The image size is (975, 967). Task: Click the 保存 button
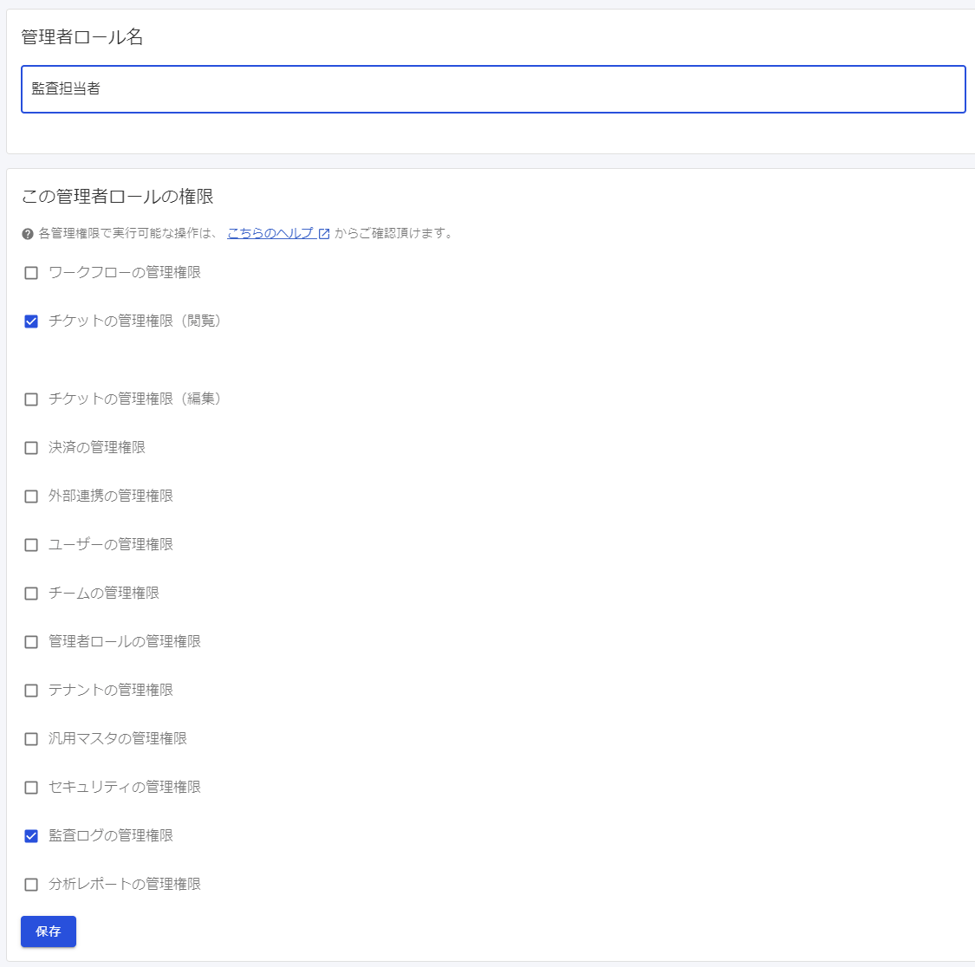[x=46, y=931]
